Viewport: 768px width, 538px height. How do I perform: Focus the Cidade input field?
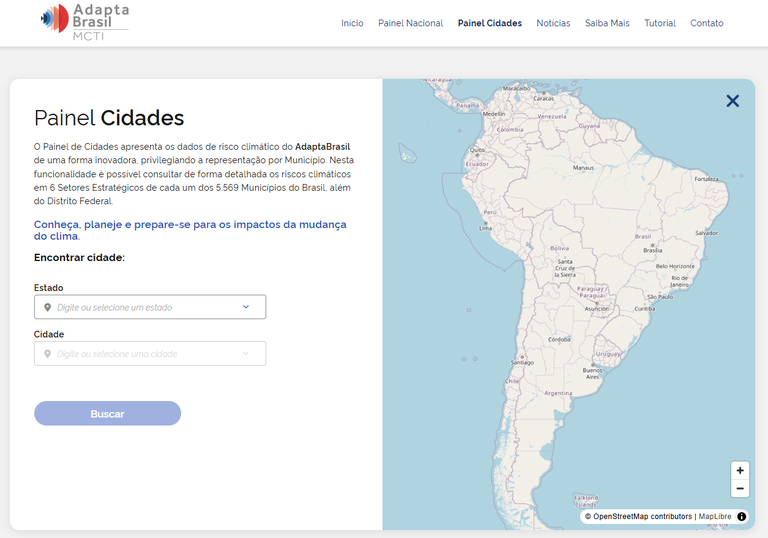tap(150, 353)
